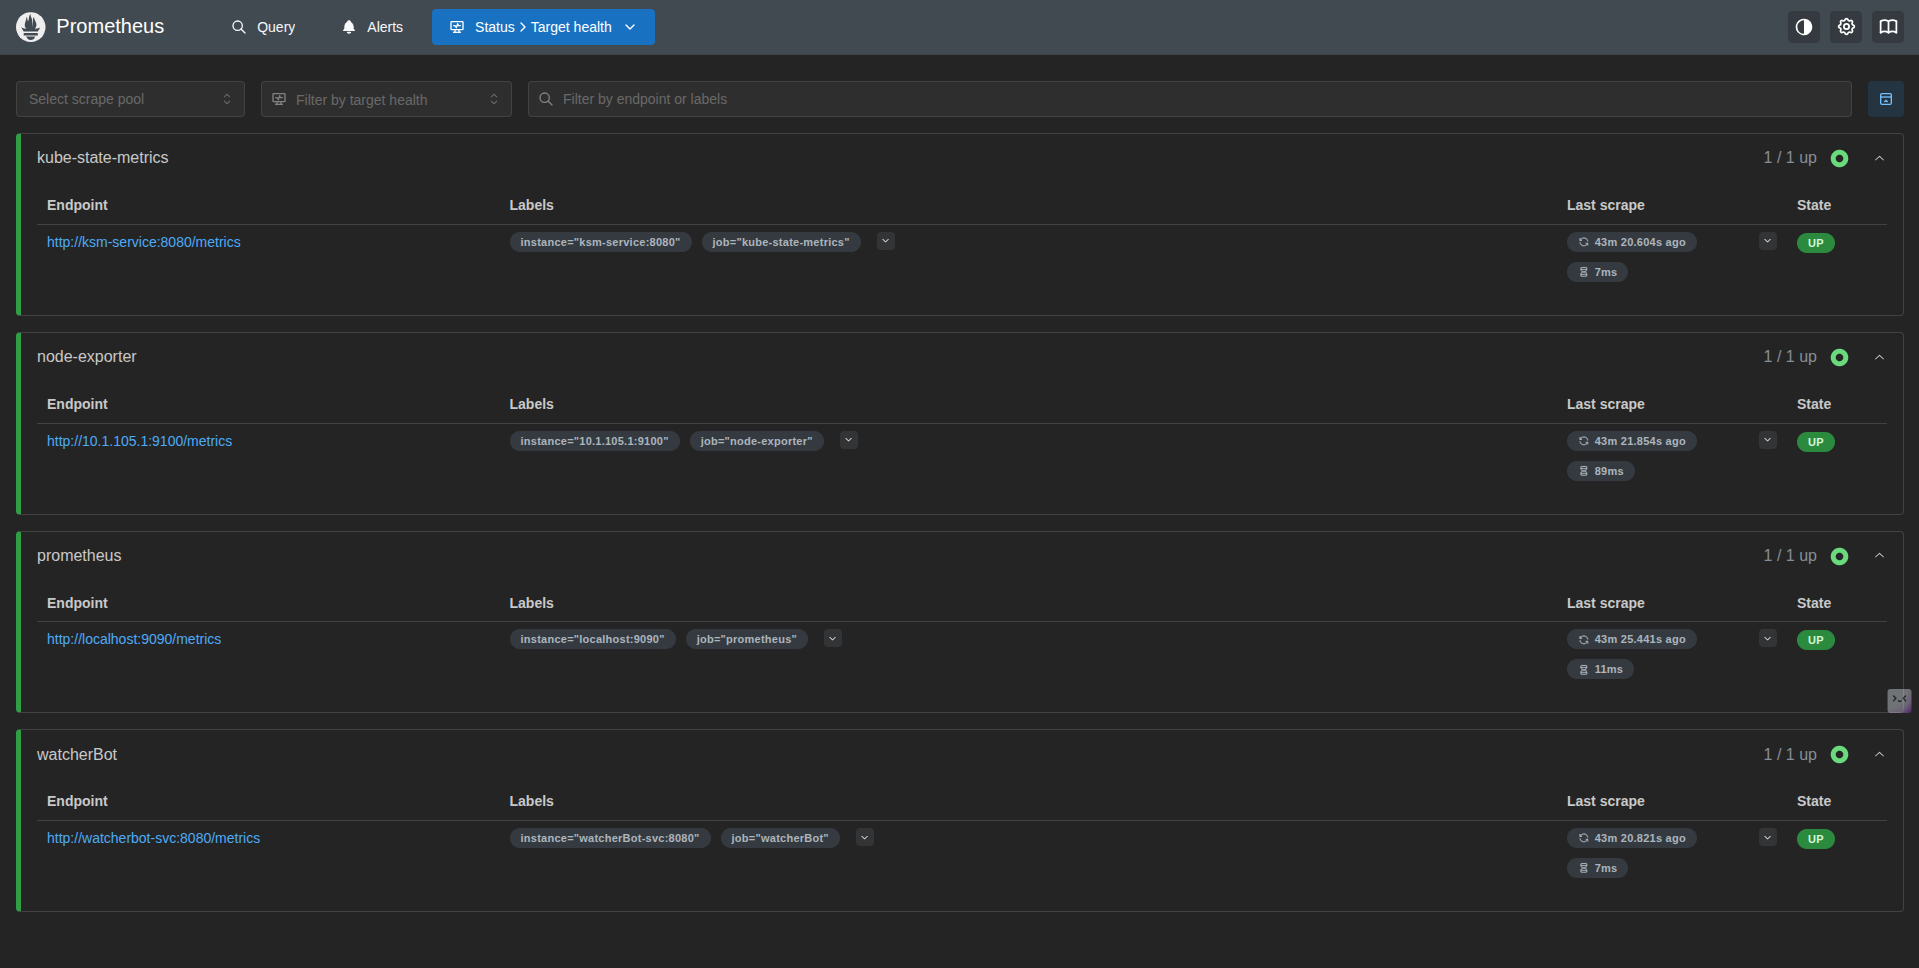Open the Filter by target health dropdown

click(386, 99)
